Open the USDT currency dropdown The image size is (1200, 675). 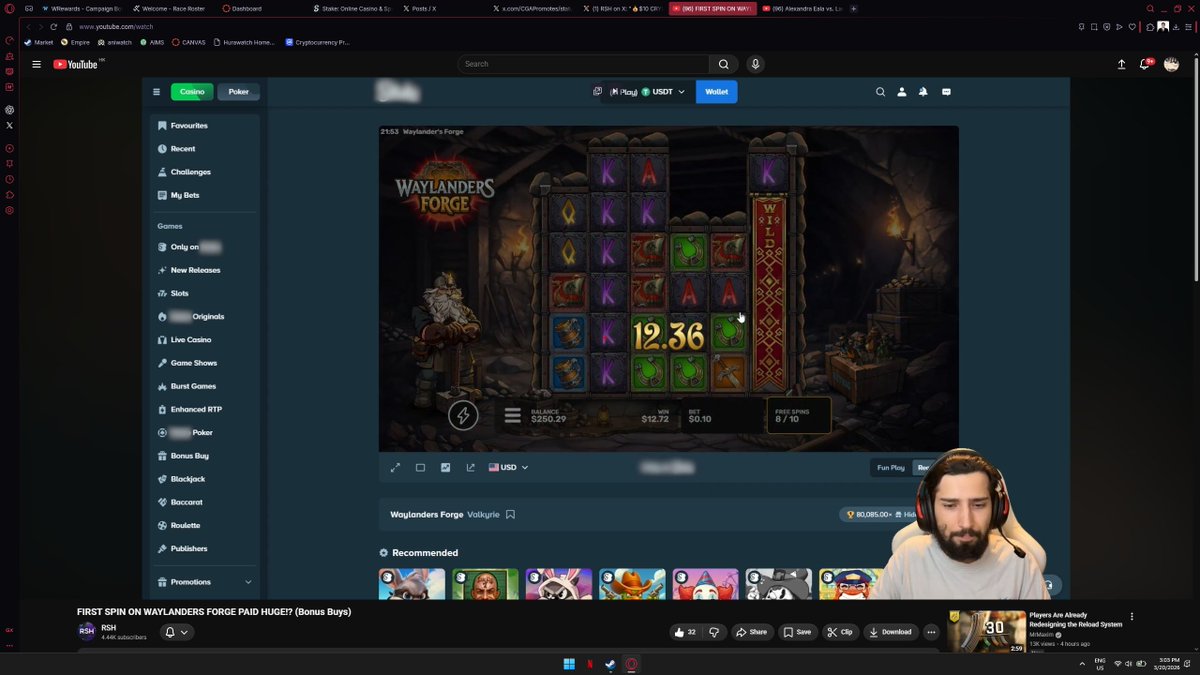tap(664, 92)
